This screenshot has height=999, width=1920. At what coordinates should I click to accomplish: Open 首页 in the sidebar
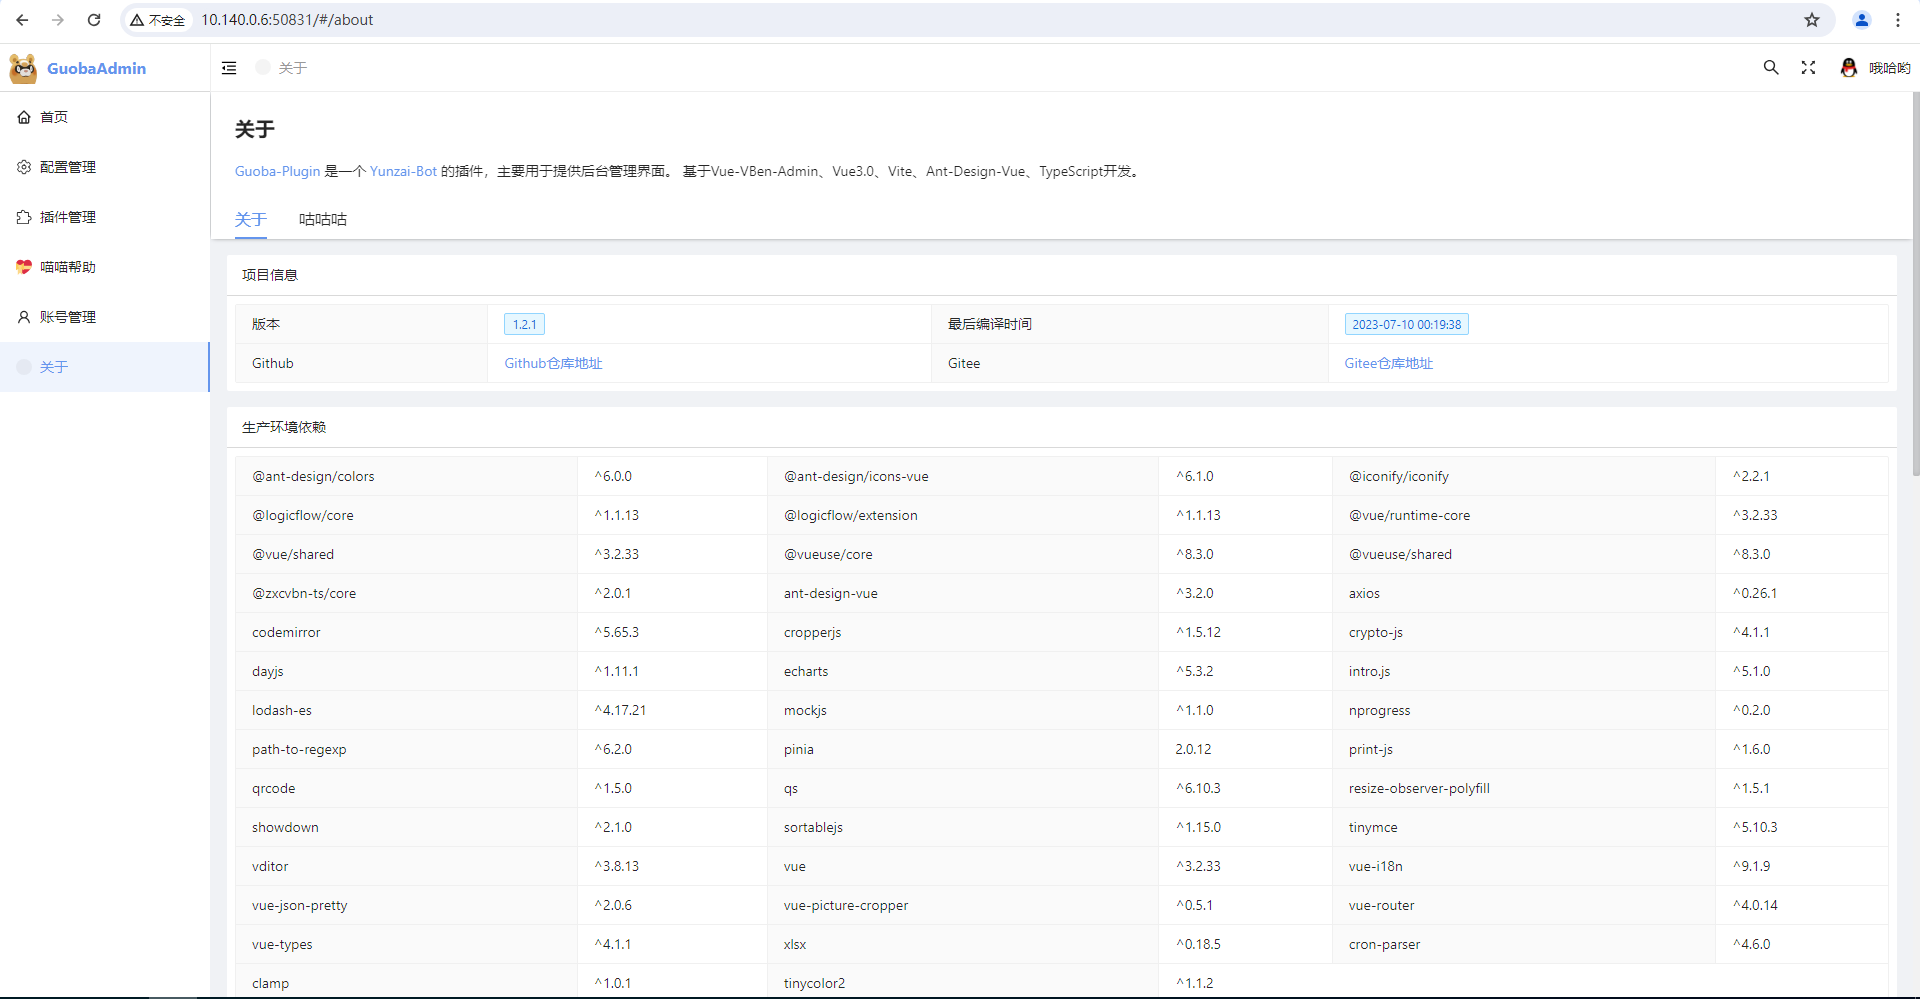click(54, 117)
